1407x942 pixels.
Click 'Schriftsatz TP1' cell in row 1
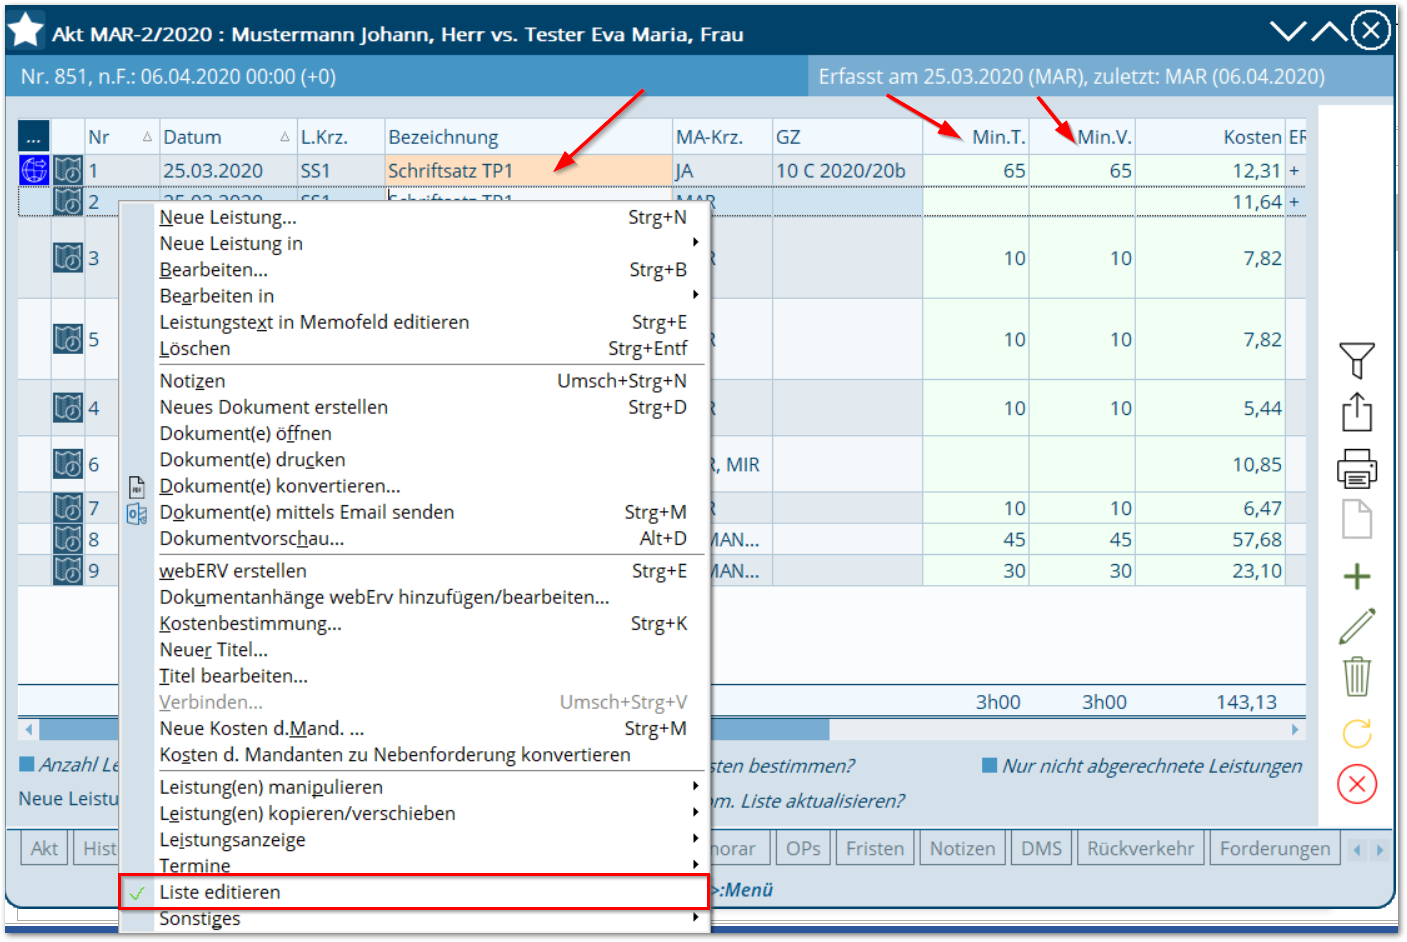[529, 171]
